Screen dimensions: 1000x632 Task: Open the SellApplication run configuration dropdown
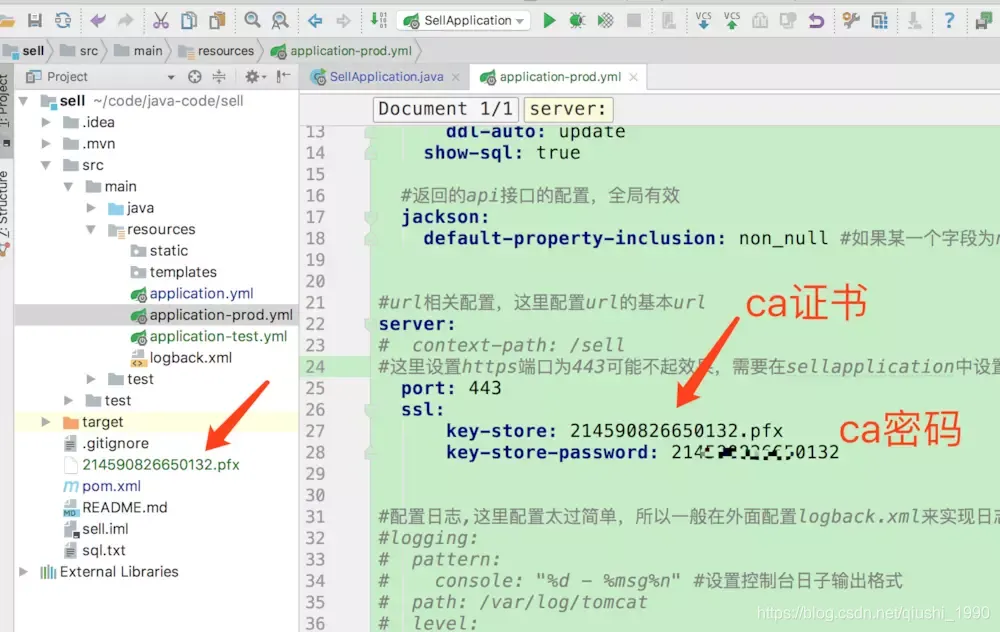tap(464, 20)
